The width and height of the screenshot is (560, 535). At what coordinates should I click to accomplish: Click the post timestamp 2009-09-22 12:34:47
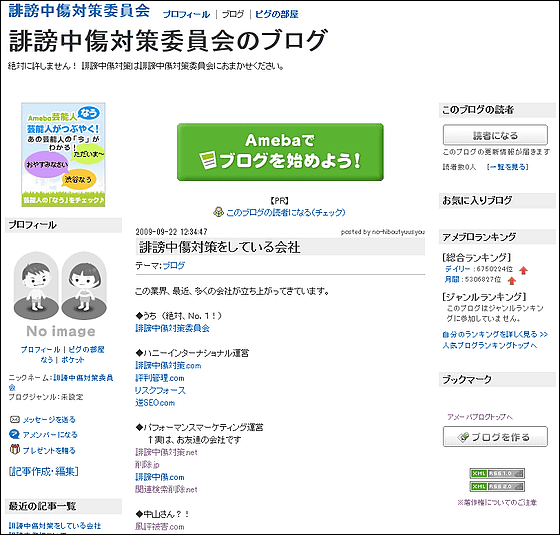pos(171,232)
